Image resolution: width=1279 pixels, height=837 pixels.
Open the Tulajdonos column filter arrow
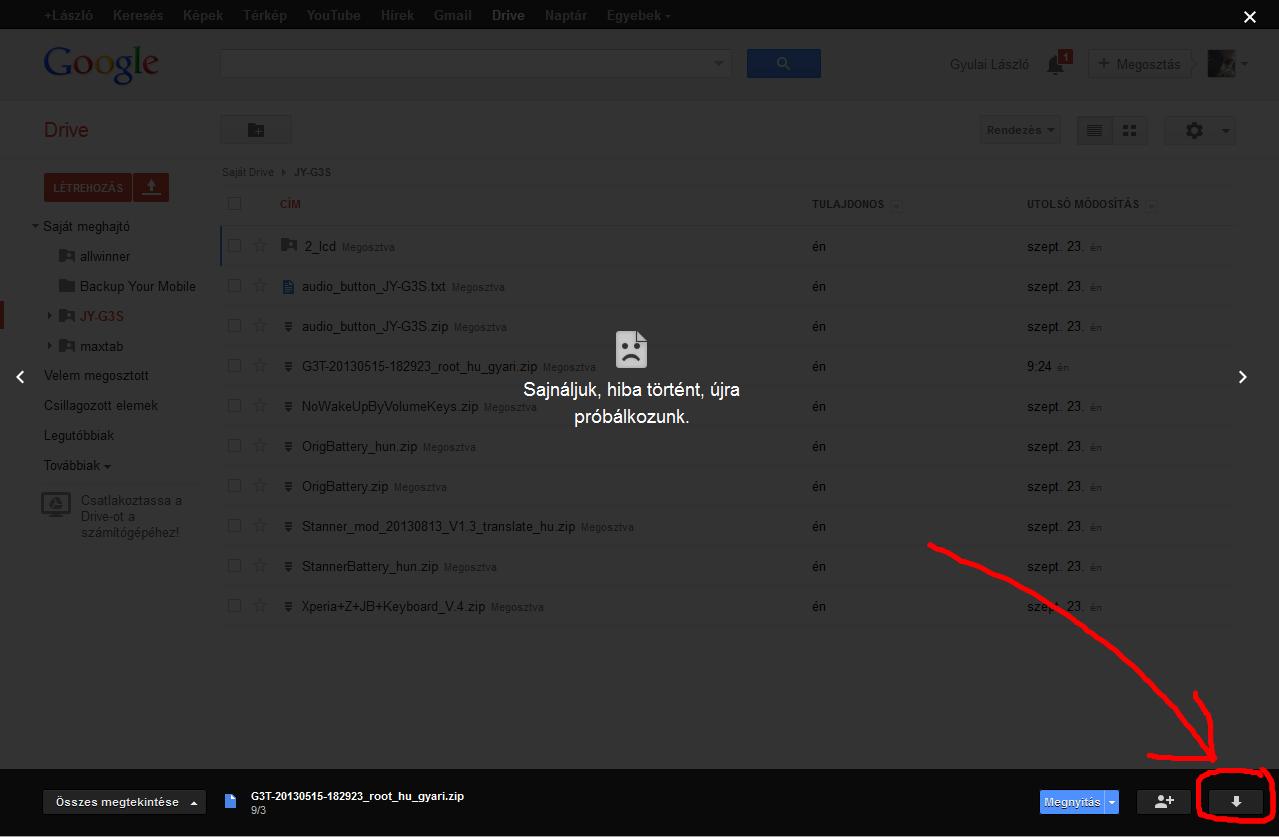coord(896,205)
